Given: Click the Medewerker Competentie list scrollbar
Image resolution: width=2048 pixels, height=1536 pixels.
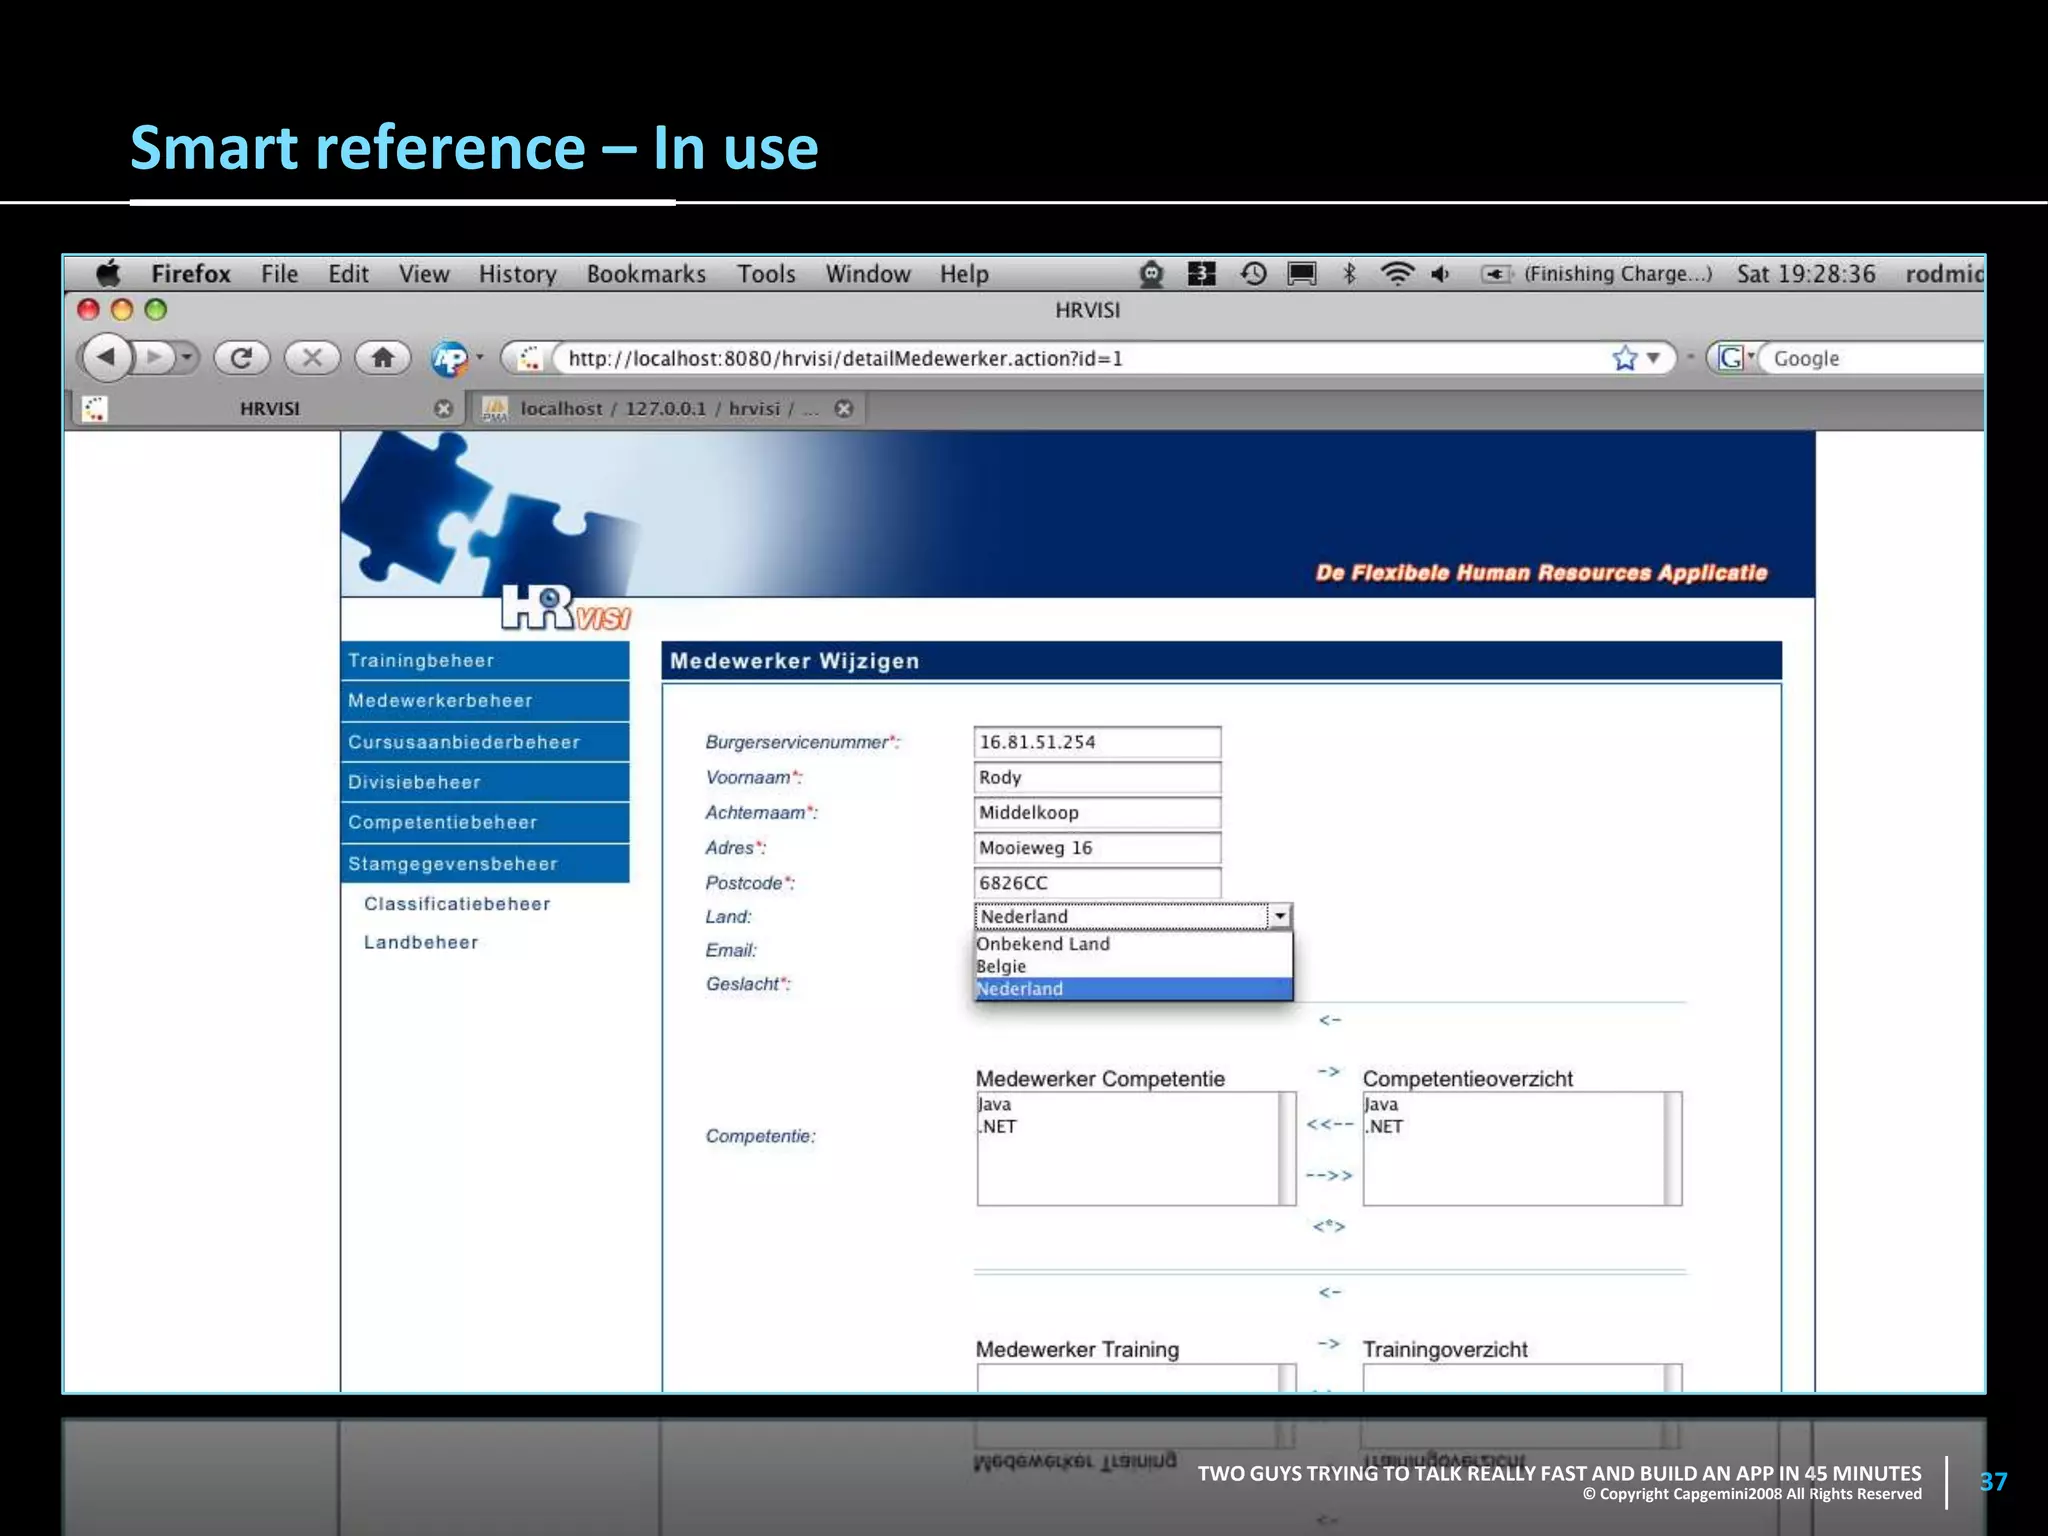Looking at the screenshot, I should [1287, 1148].
